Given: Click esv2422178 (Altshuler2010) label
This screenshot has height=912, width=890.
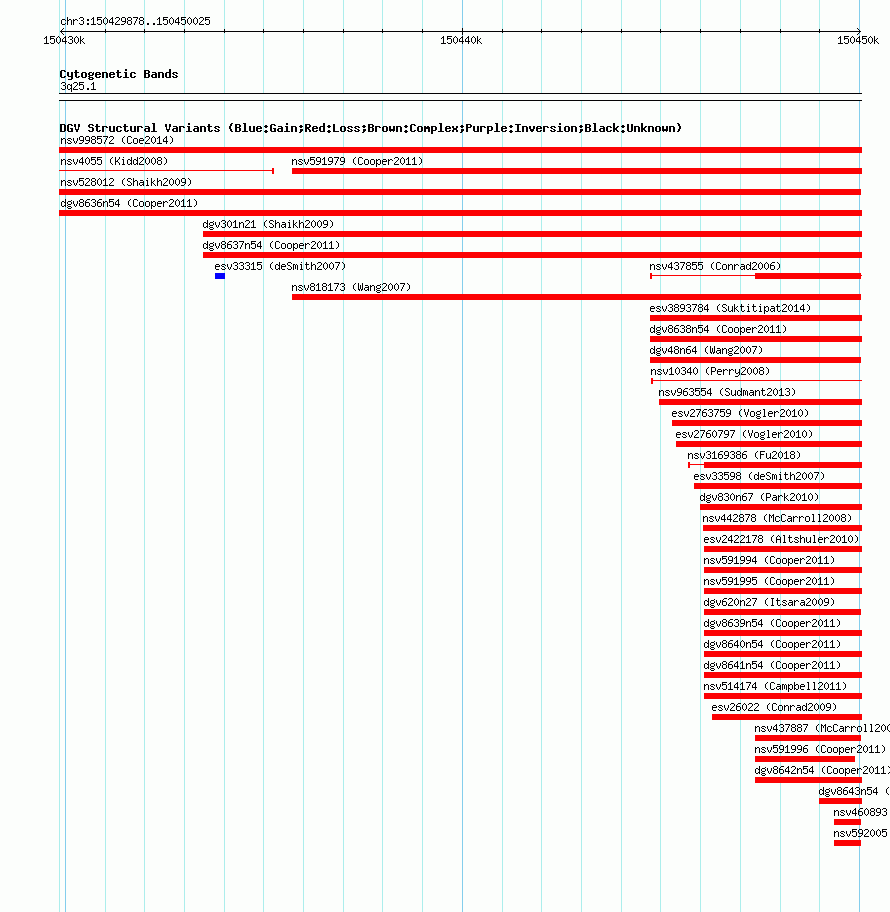Looking at the screenshot, I should pyautogui.click(x=781, y=538).
